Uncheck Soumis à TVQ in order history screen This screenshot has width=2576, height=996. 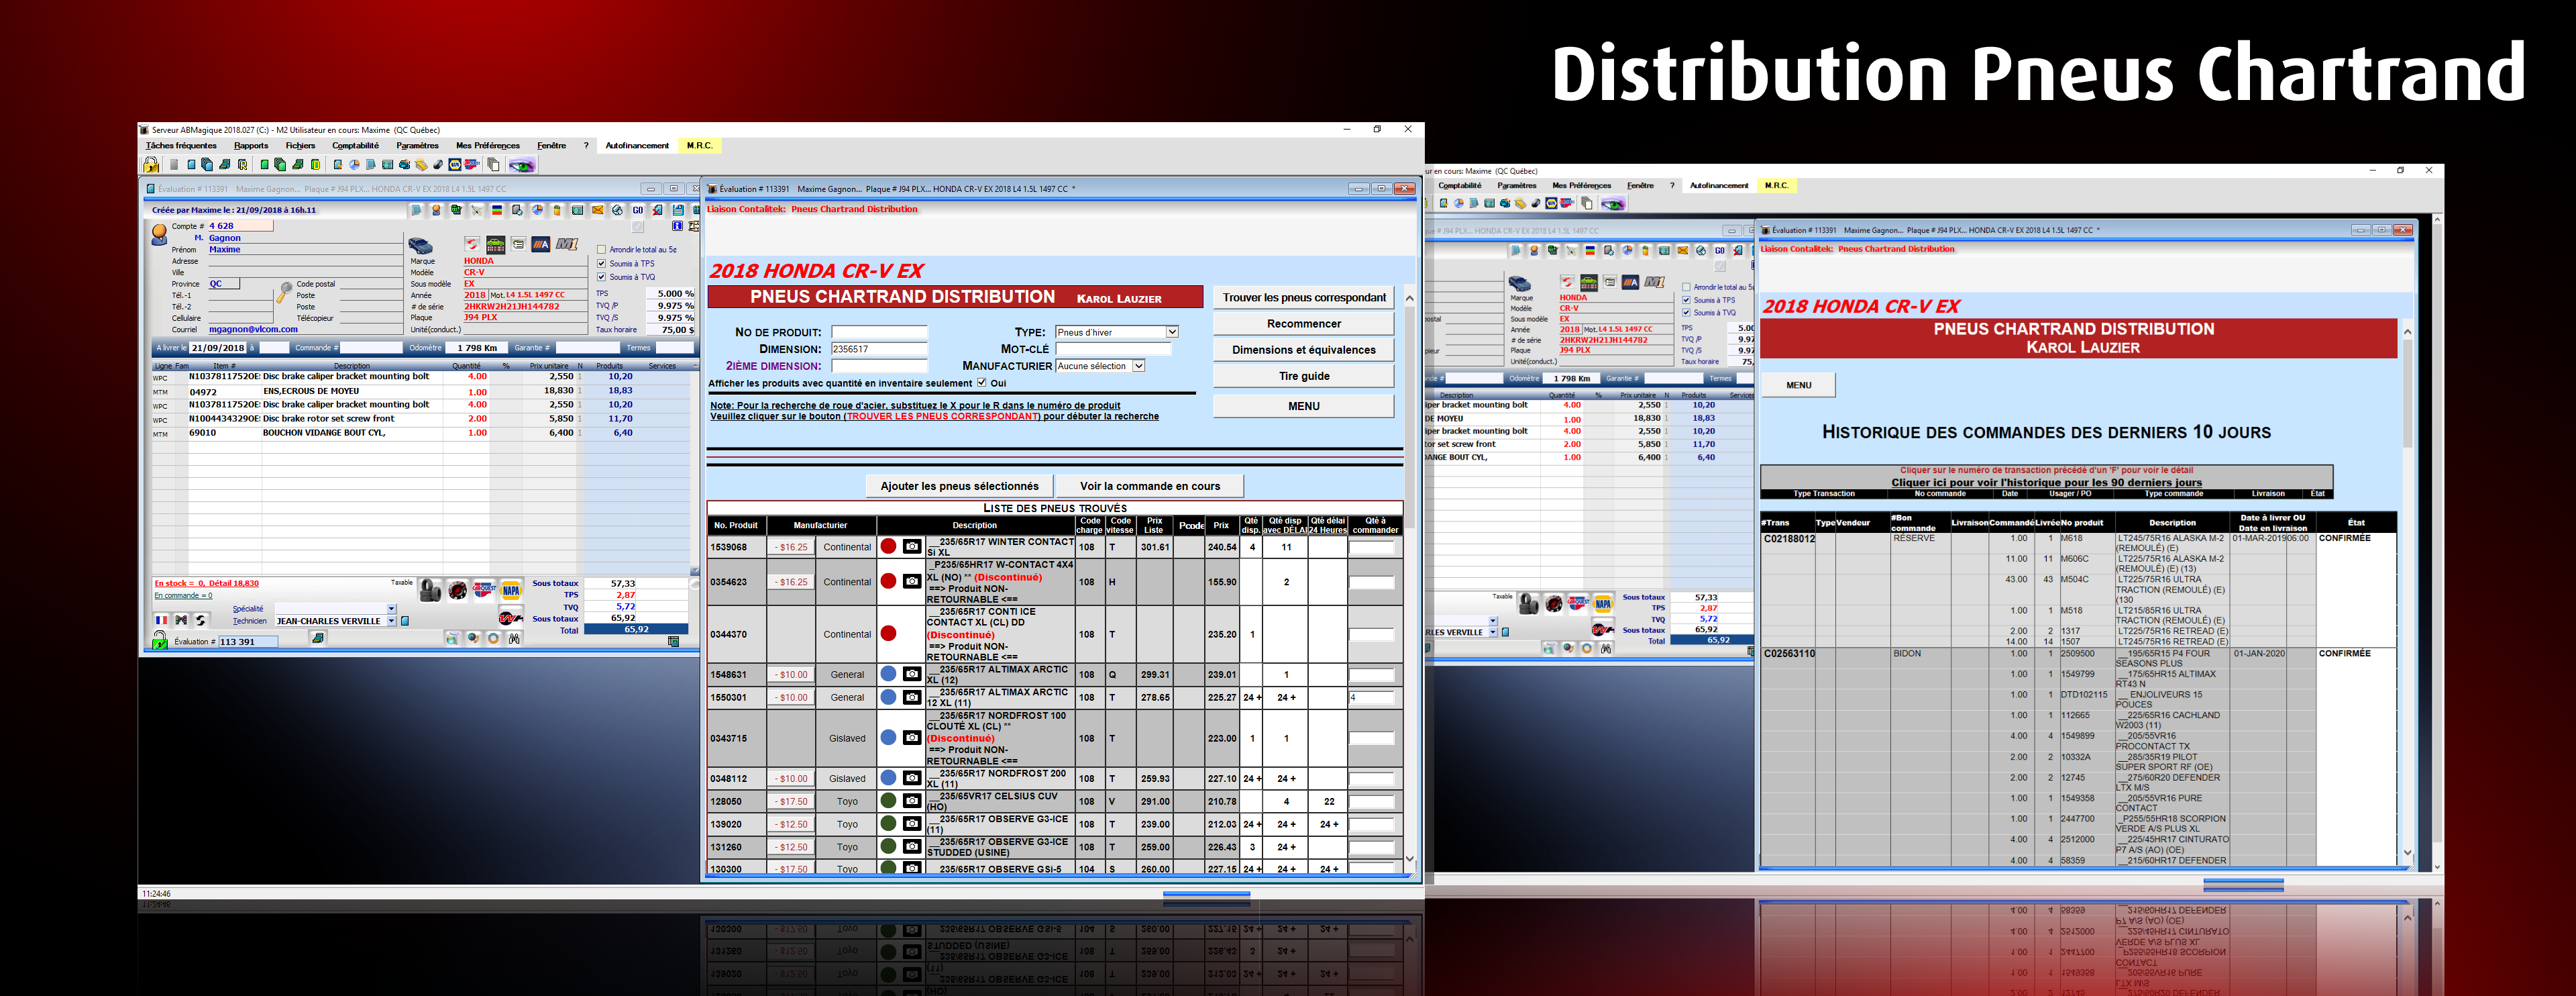(x=1686, y=313)
